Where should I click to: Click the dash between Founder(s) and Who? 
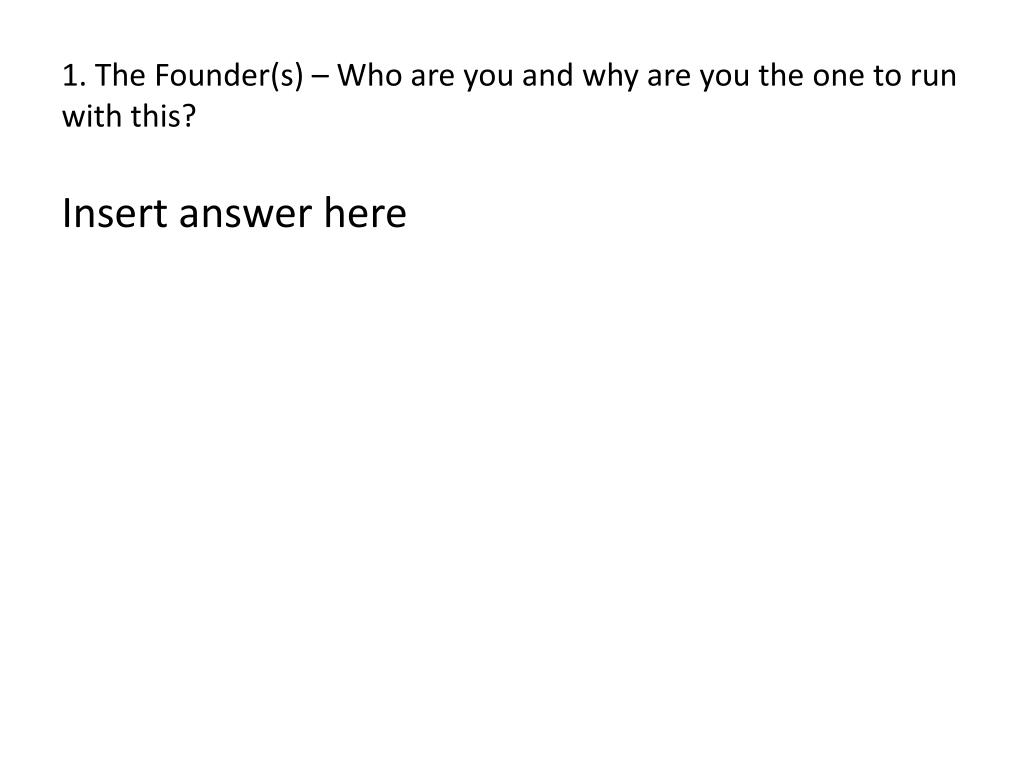(x=321, y=78)
